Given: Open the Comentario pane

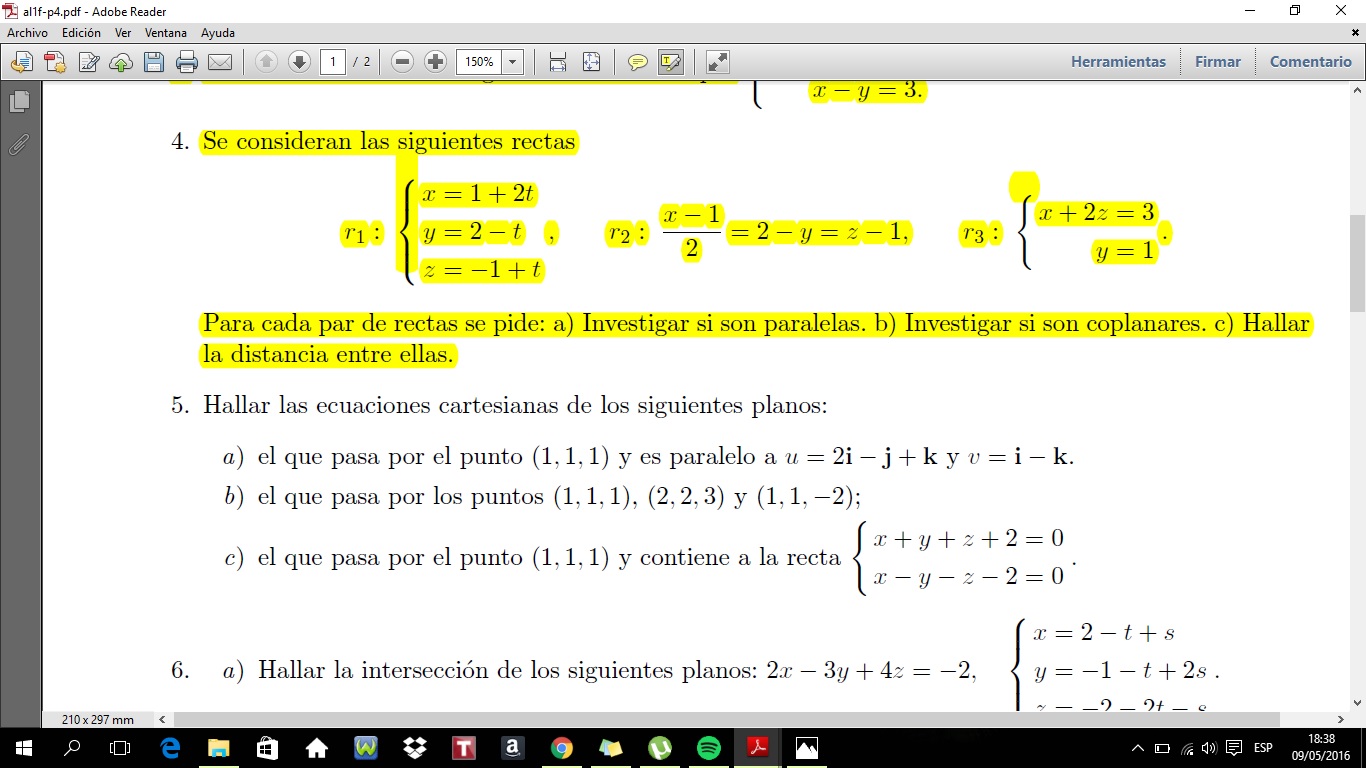Looking at the screenshot, I should tap(1310, 62).
